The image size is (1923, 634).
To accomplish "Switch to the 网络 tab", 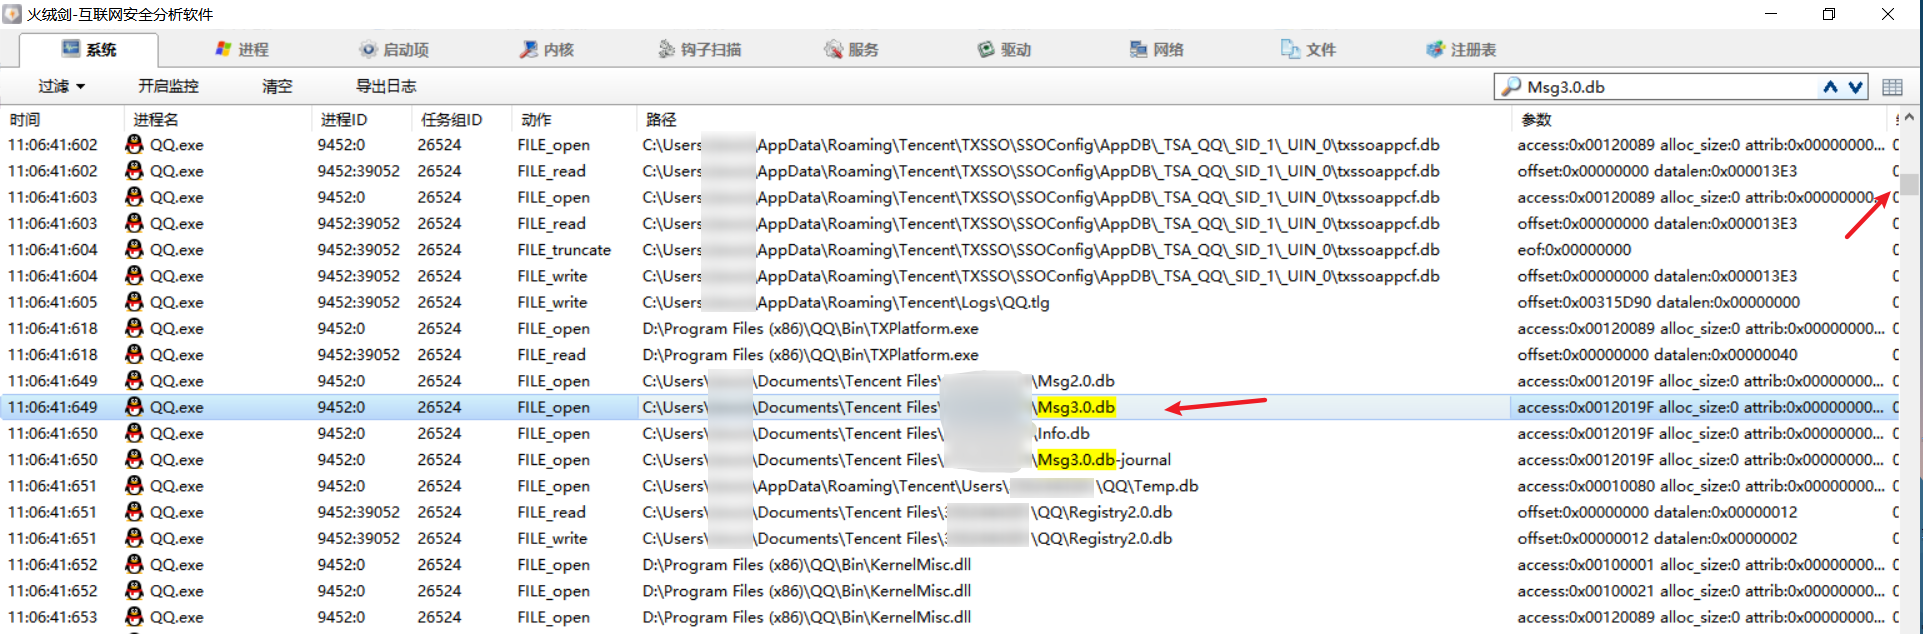I will [x=1156, y=49].
